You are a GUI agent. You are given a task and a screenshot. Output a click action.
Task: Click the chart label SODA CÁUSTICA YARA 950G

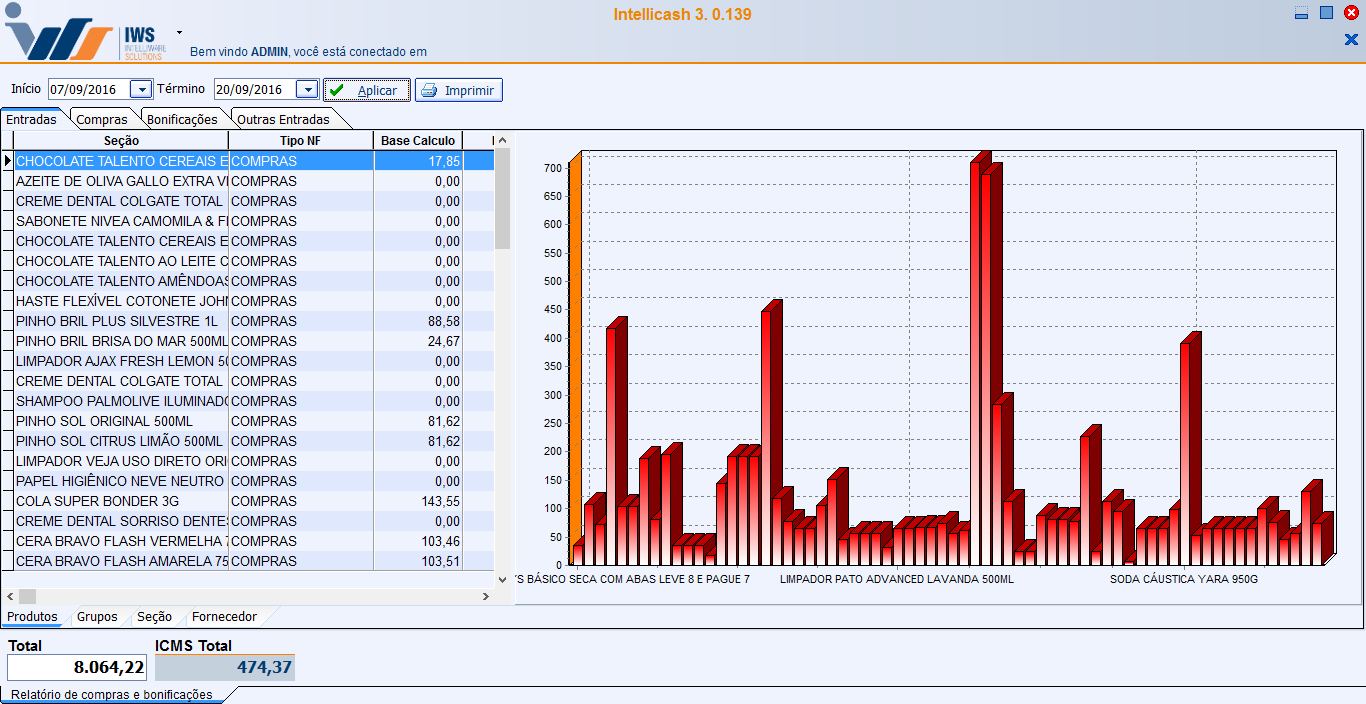pos(1184,579)
